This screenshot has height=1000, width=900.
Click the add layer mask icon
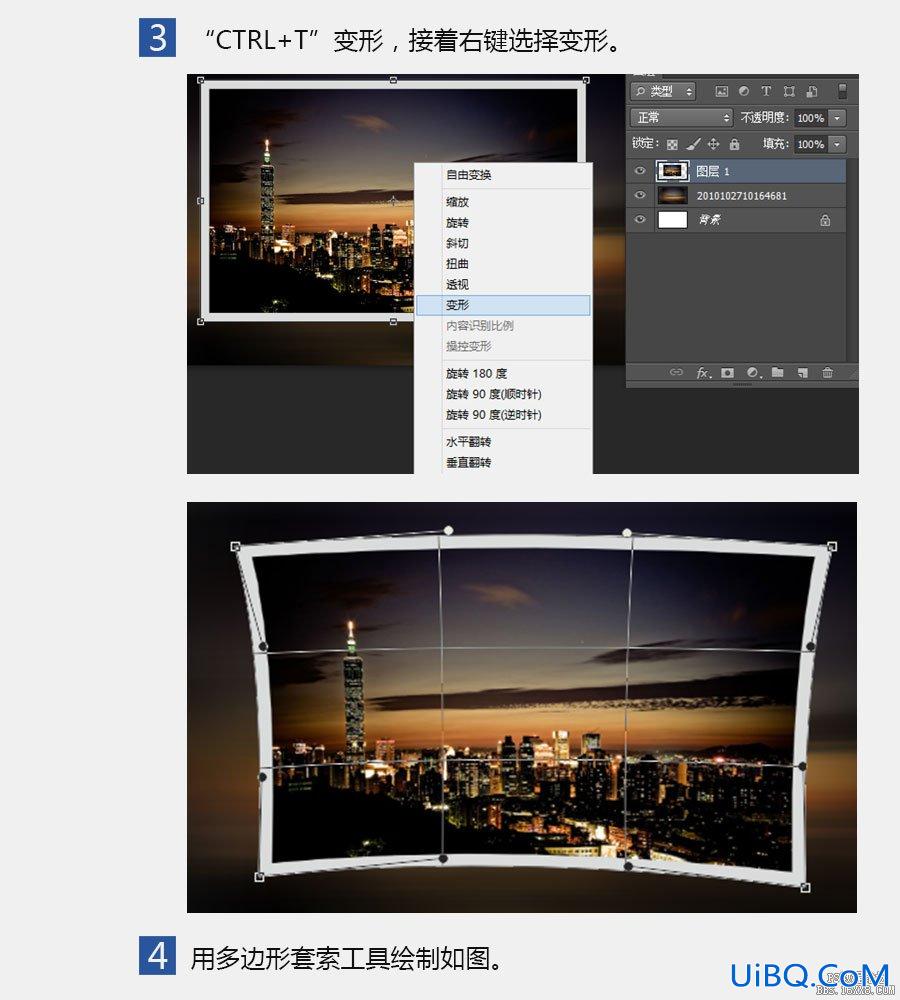pos(727,372)
